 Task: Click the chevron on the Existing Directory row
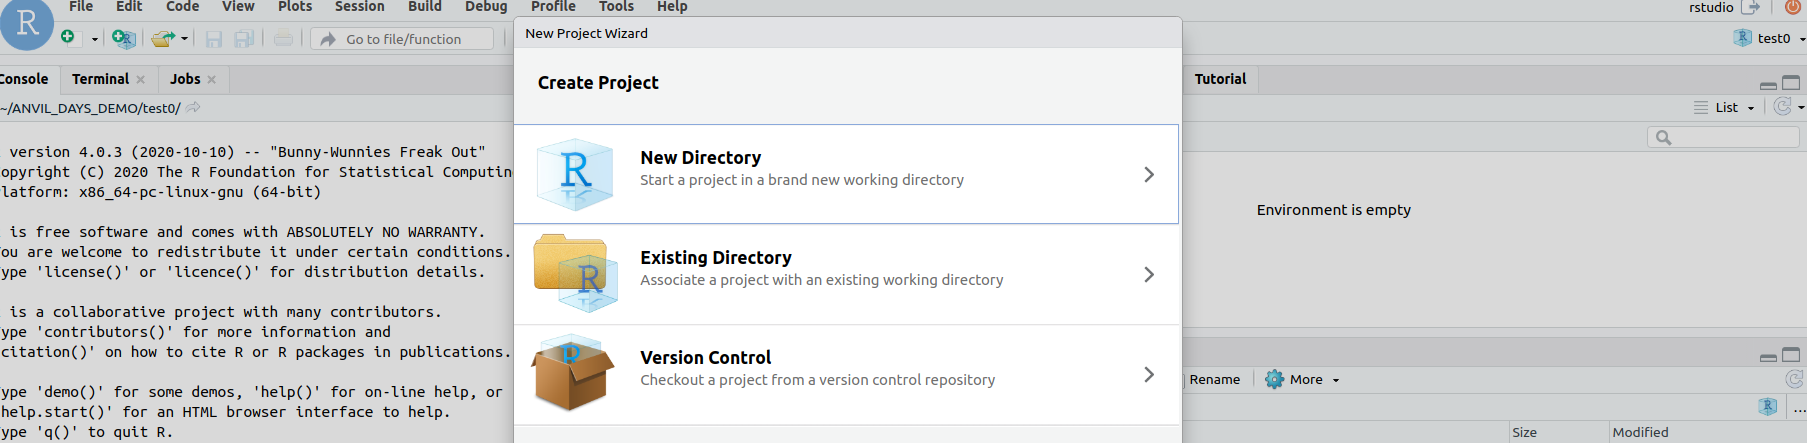[1149, 274]
